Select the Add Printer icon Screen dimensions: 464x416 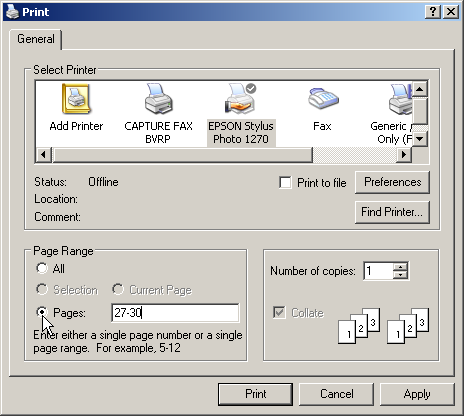(x=76, y=108)
